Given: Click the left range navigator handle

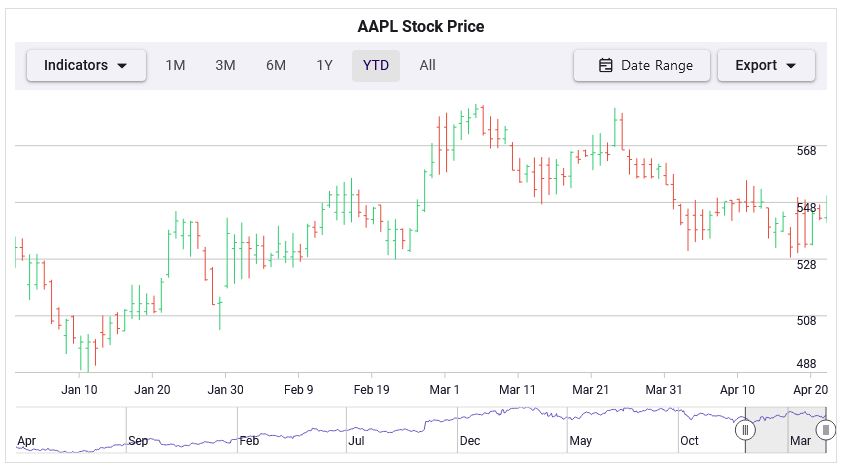Looking at the screenshot, I should pyautogui.click(x=745, y=430).
